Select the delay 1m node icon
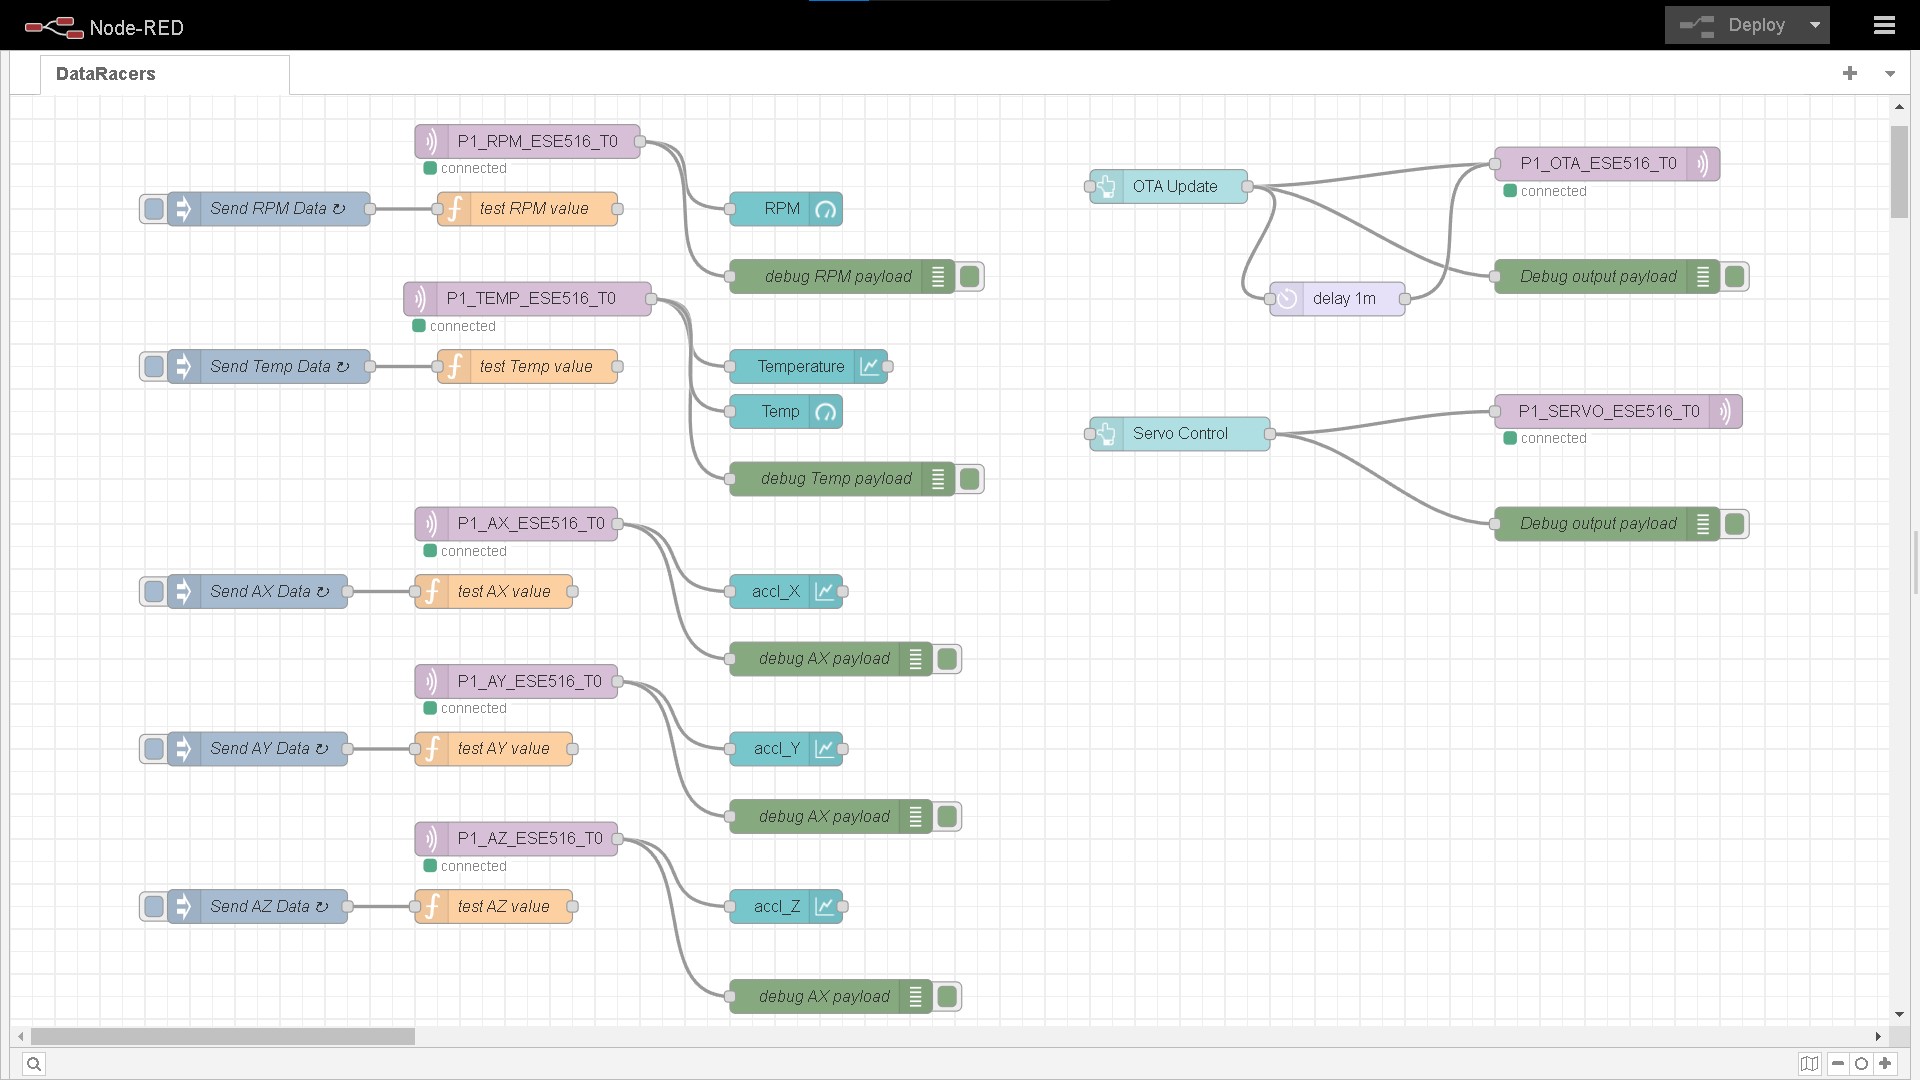The width and height of the screenshot is (1920, 1080). (1287, 299)
